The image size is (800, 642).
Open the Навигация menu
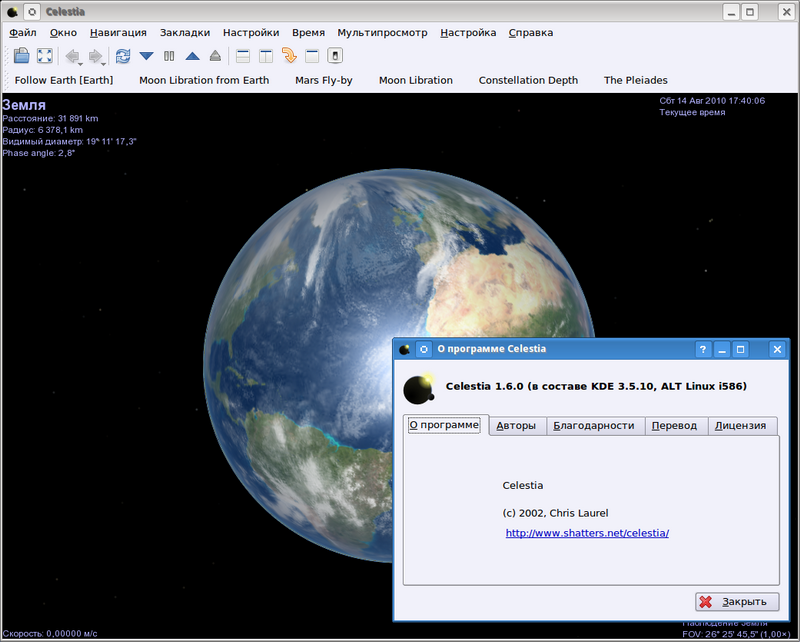click(118, 33)
